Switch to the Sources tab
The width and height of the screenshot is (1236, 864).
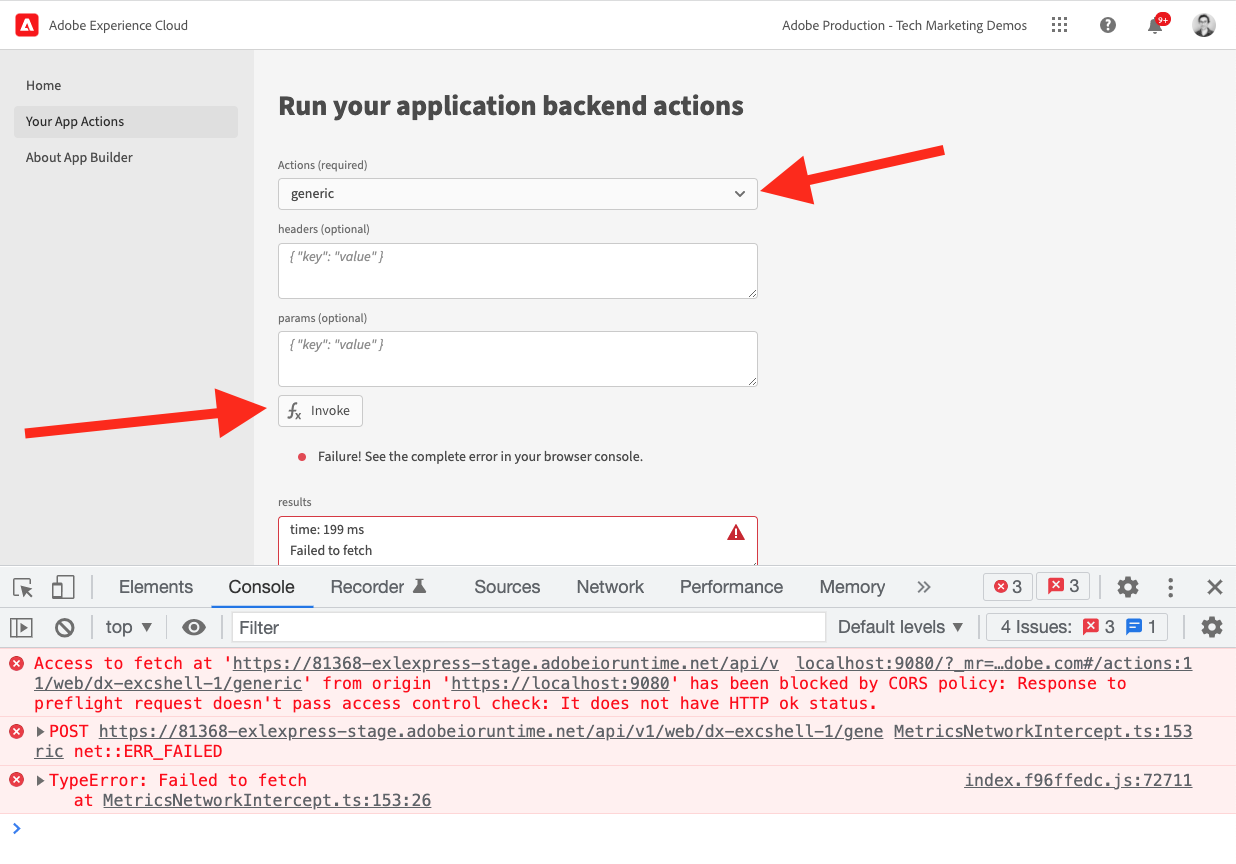tap(506, 587)
